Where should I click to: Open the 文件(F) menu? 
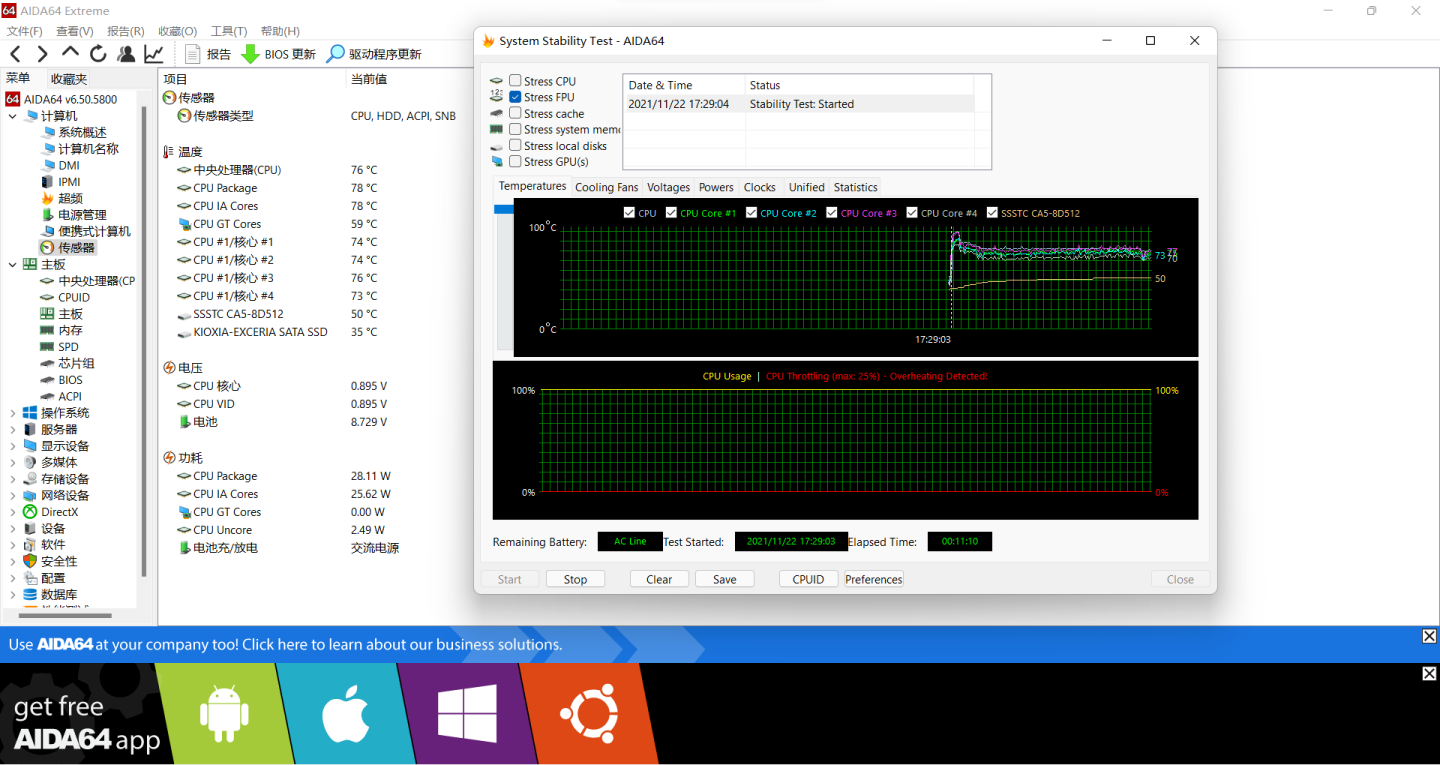click(24, 31)
